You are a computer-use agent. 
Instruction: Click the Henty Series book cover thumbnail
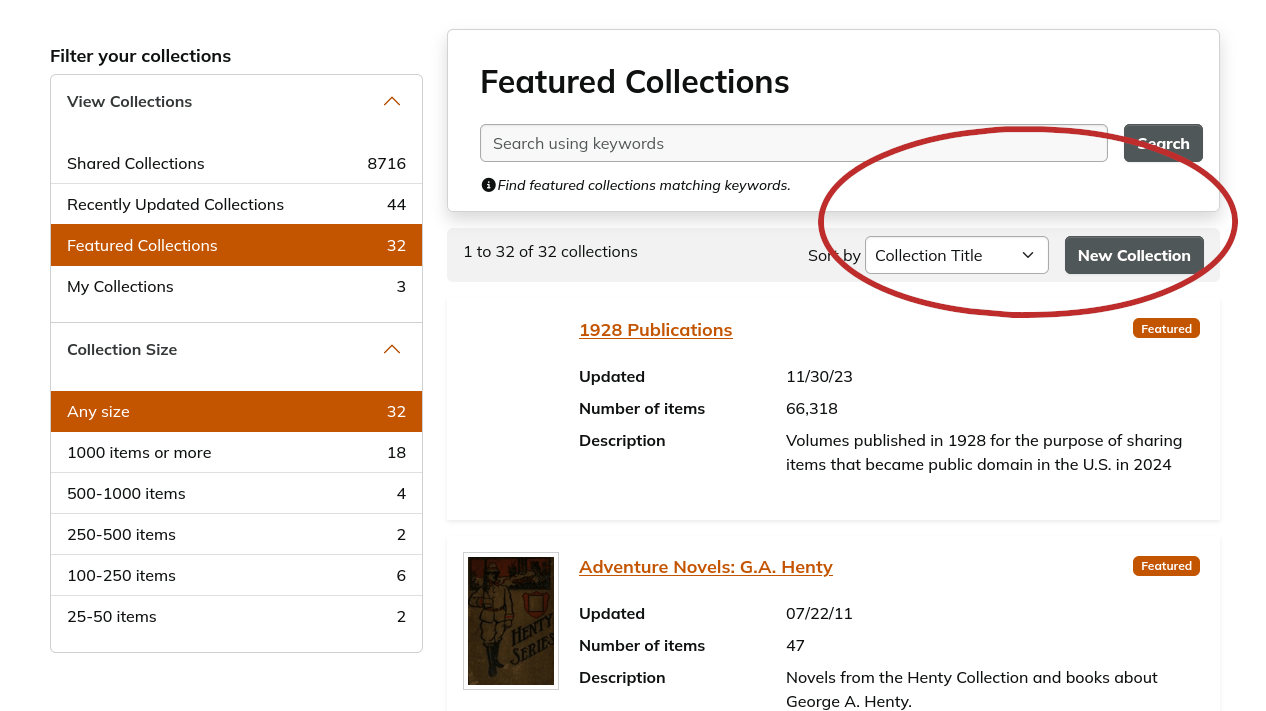pos(510,620)
